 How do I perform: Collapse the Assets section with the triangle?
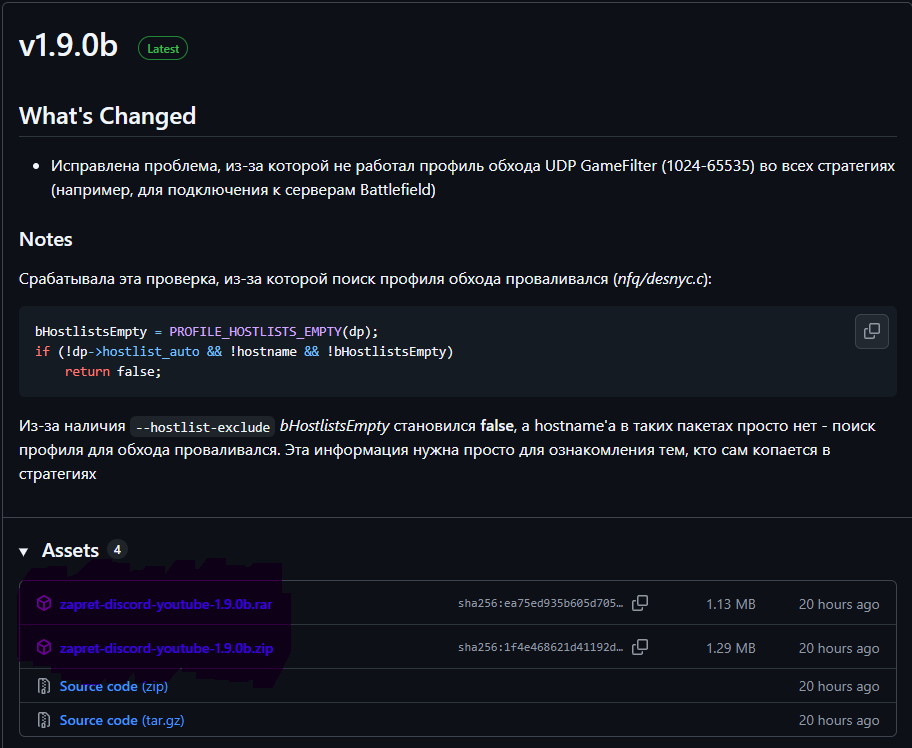(x=24, y=551)
